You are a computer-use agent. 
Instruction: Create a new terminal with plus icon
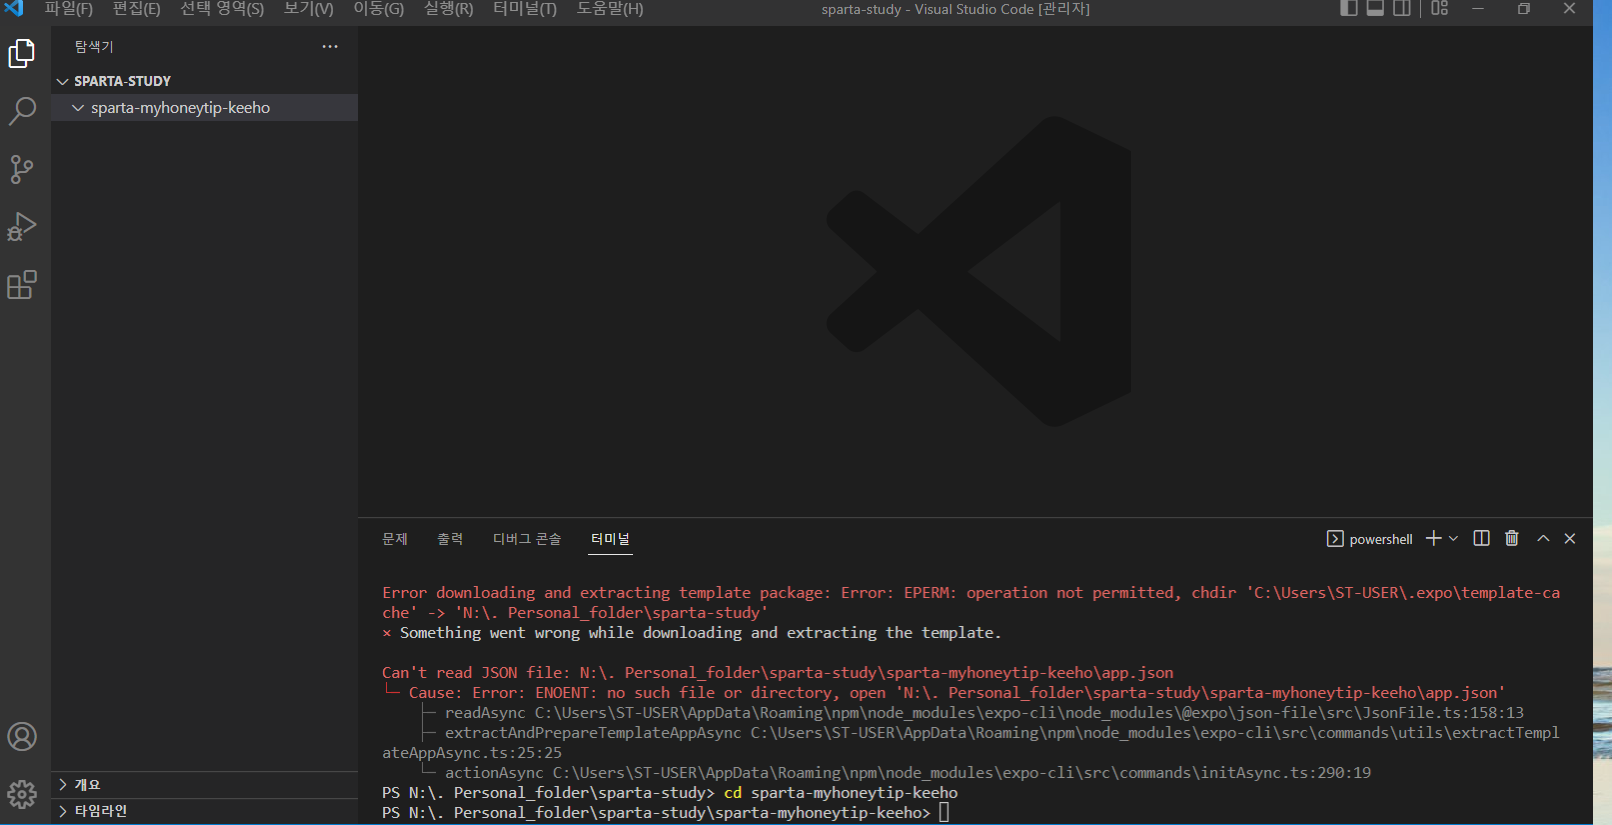click(1433, 538)
